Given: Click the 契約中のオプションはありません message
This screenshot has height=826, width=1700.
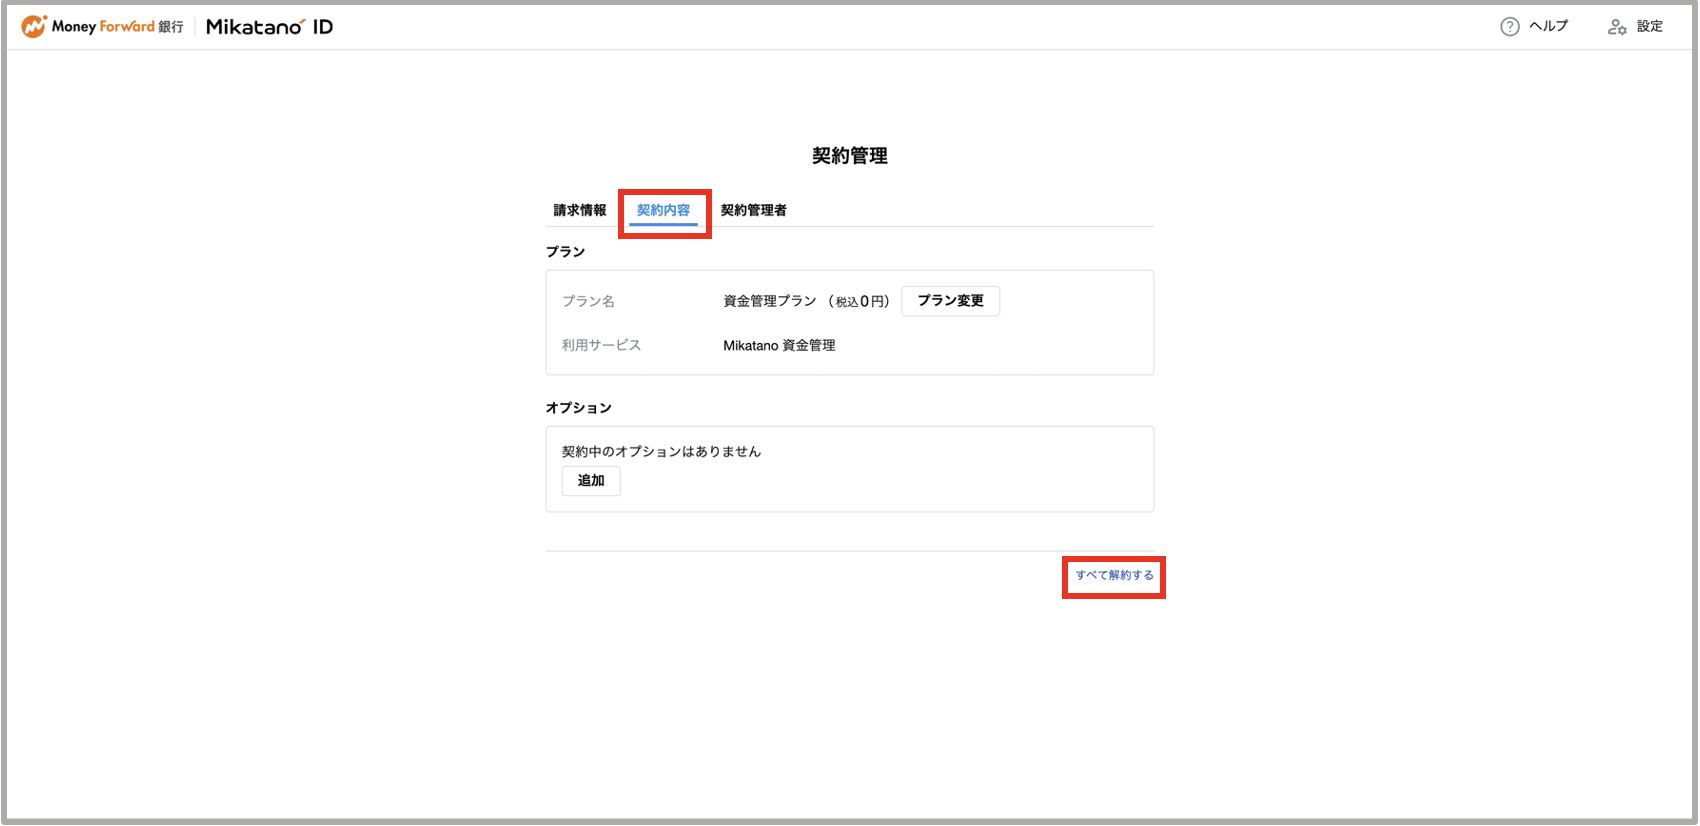Looking at the screenshot, I should tap(661, 451).
